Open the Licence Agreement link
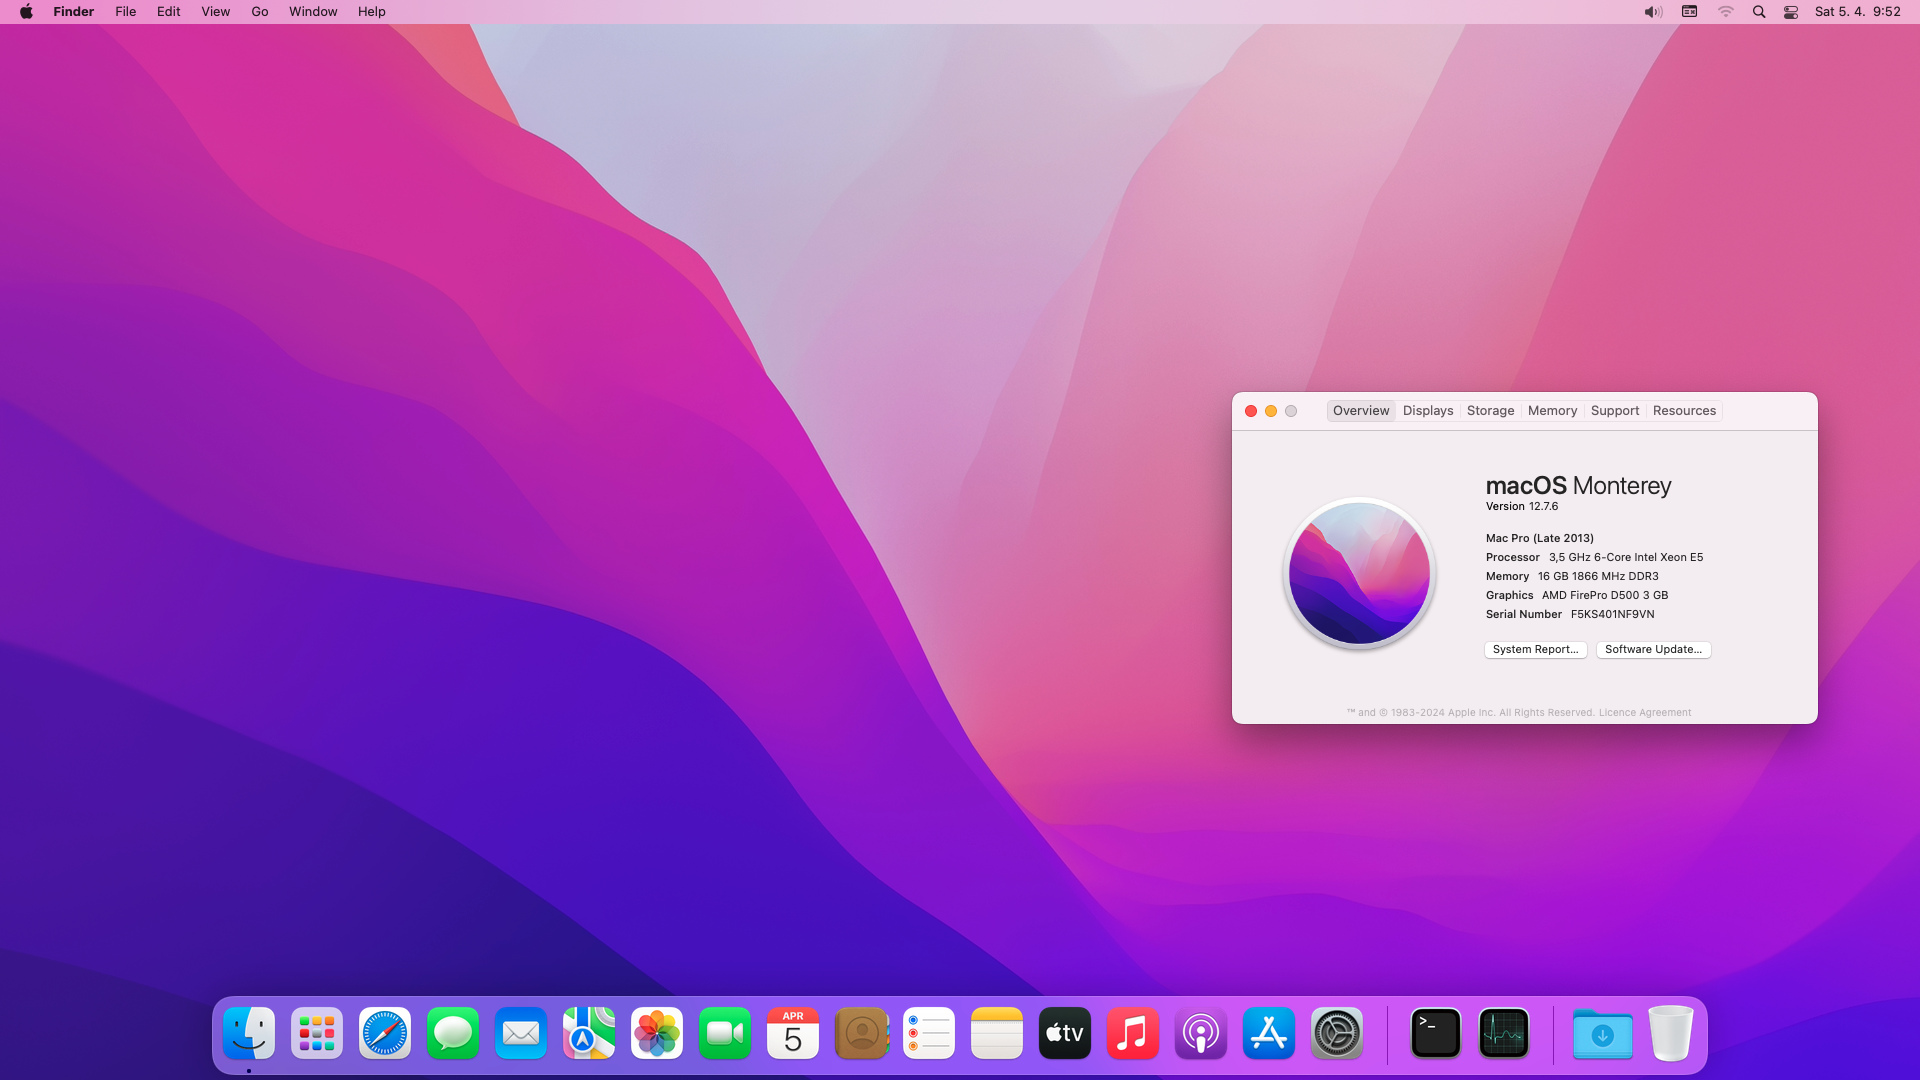The image size is (1920, 1080). pyautogui.click(x=1645, y=713)
